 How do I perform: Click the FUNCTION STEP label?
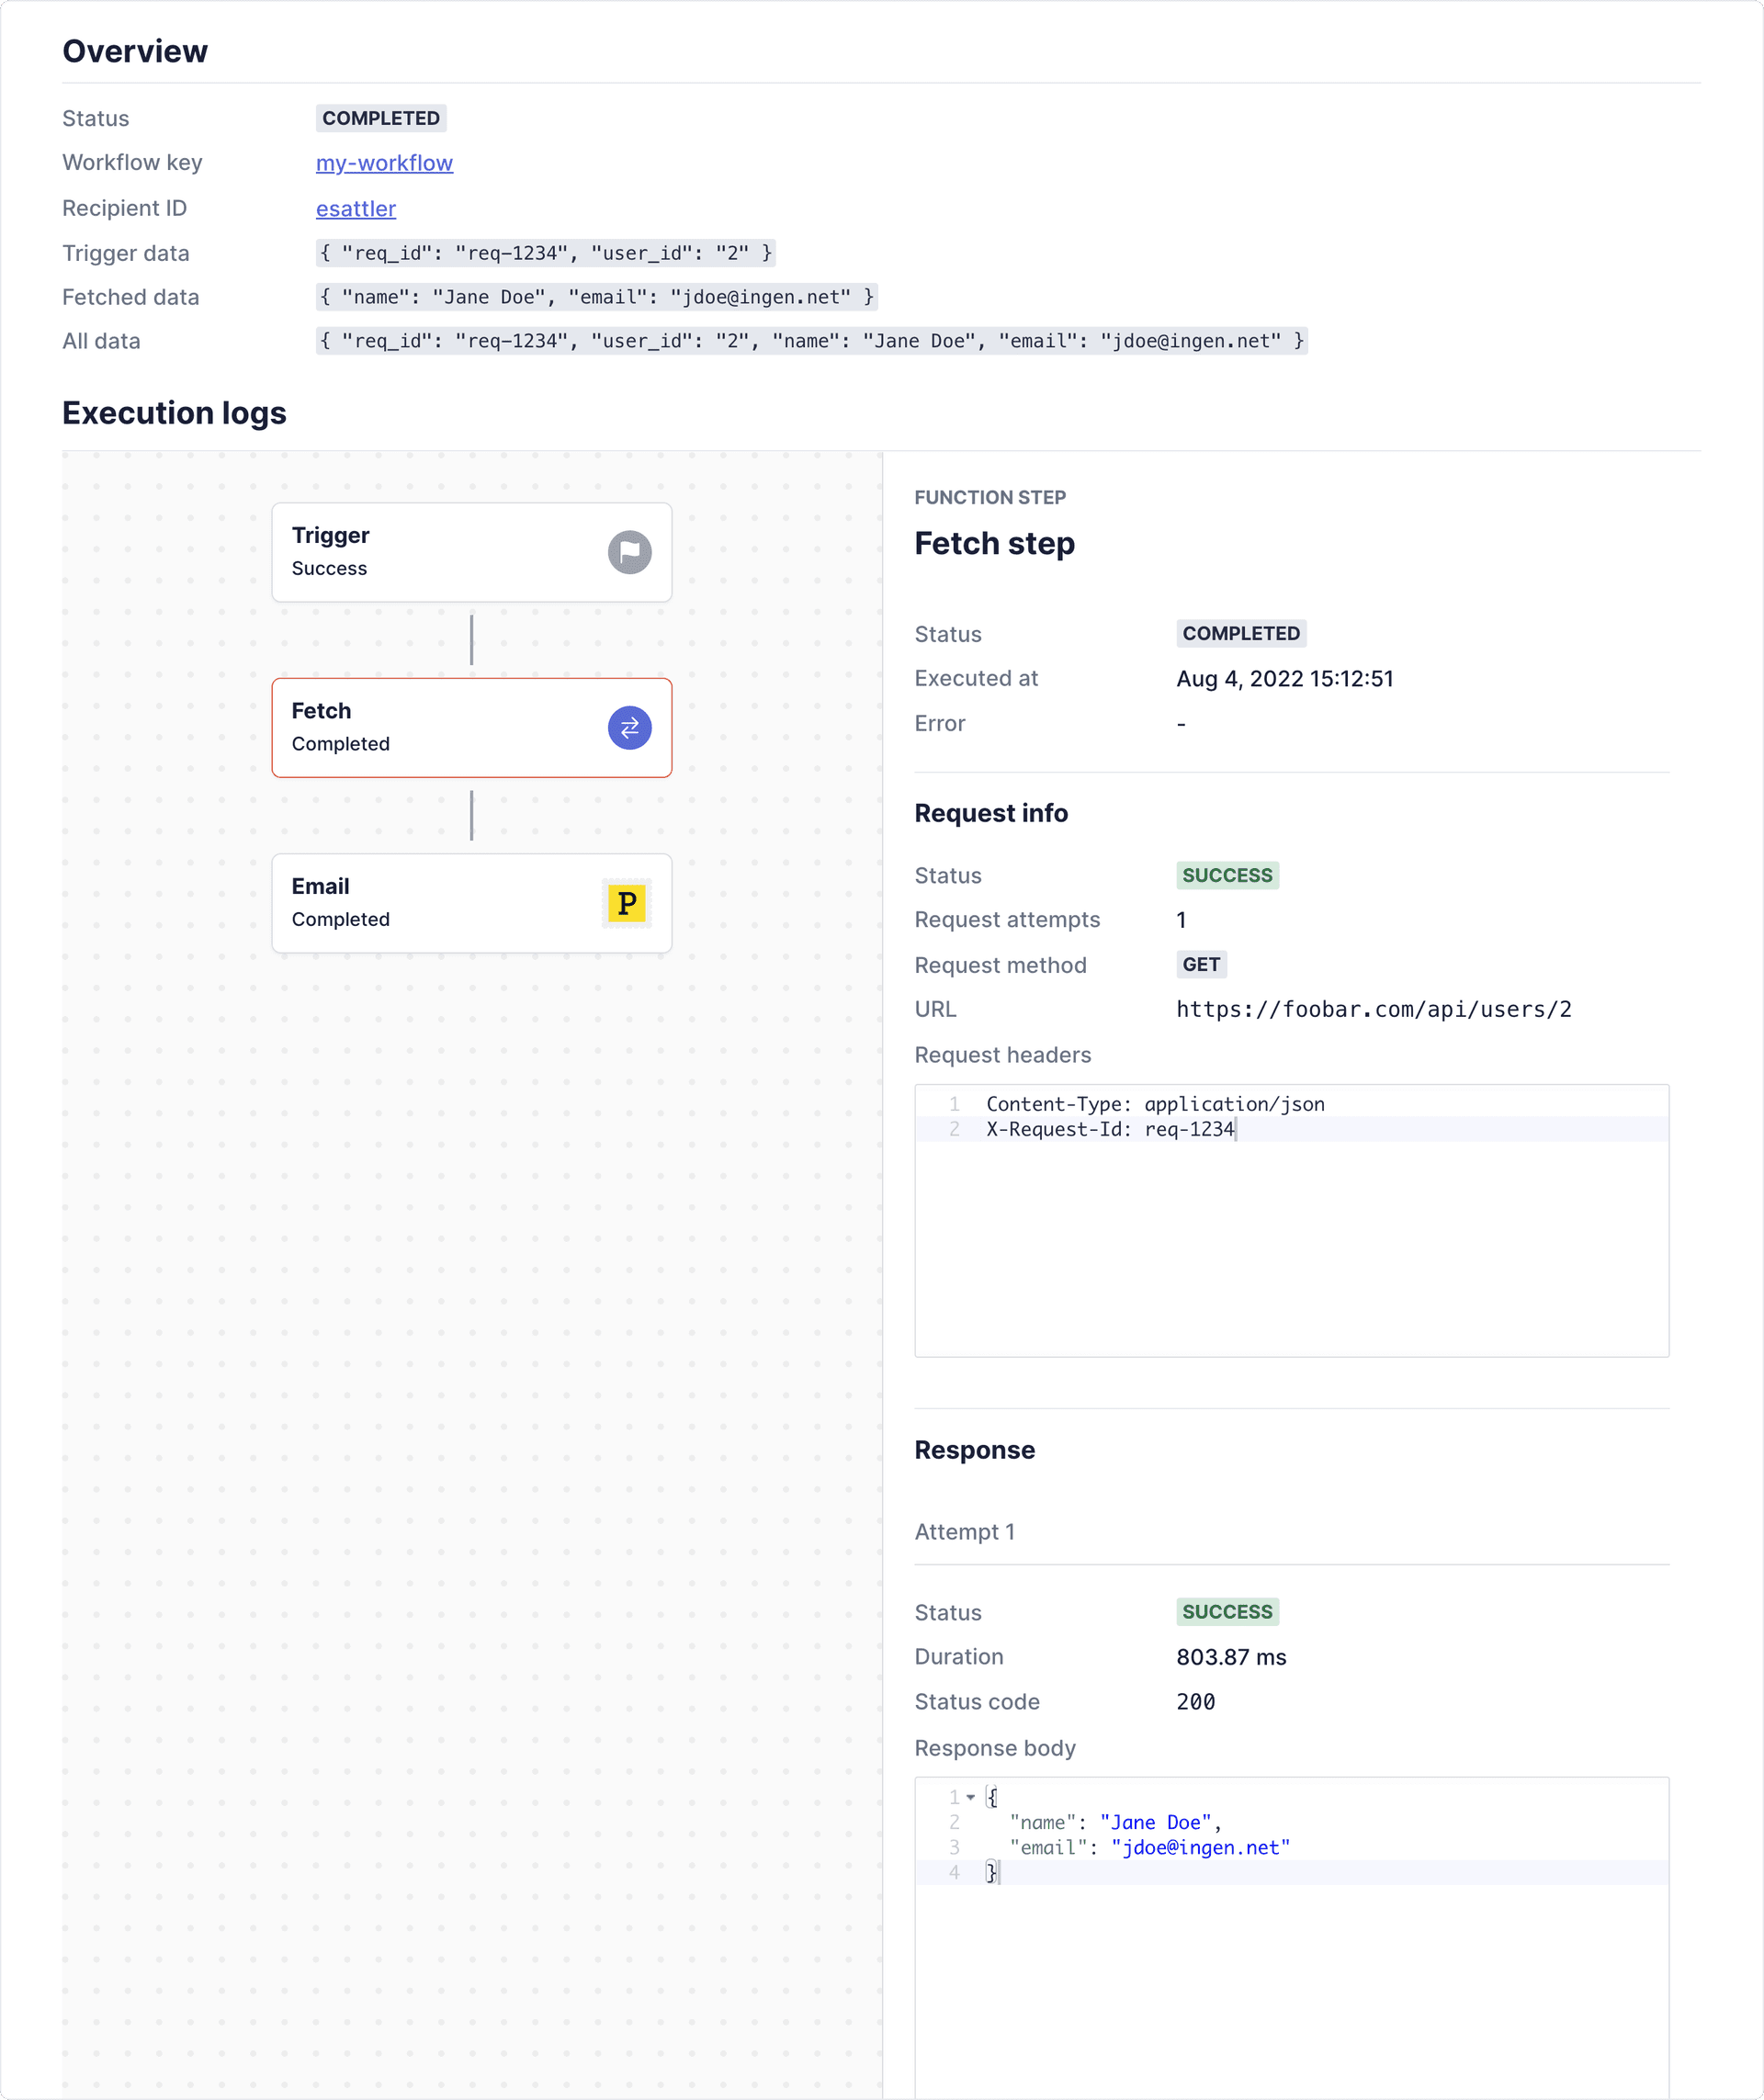989,497
